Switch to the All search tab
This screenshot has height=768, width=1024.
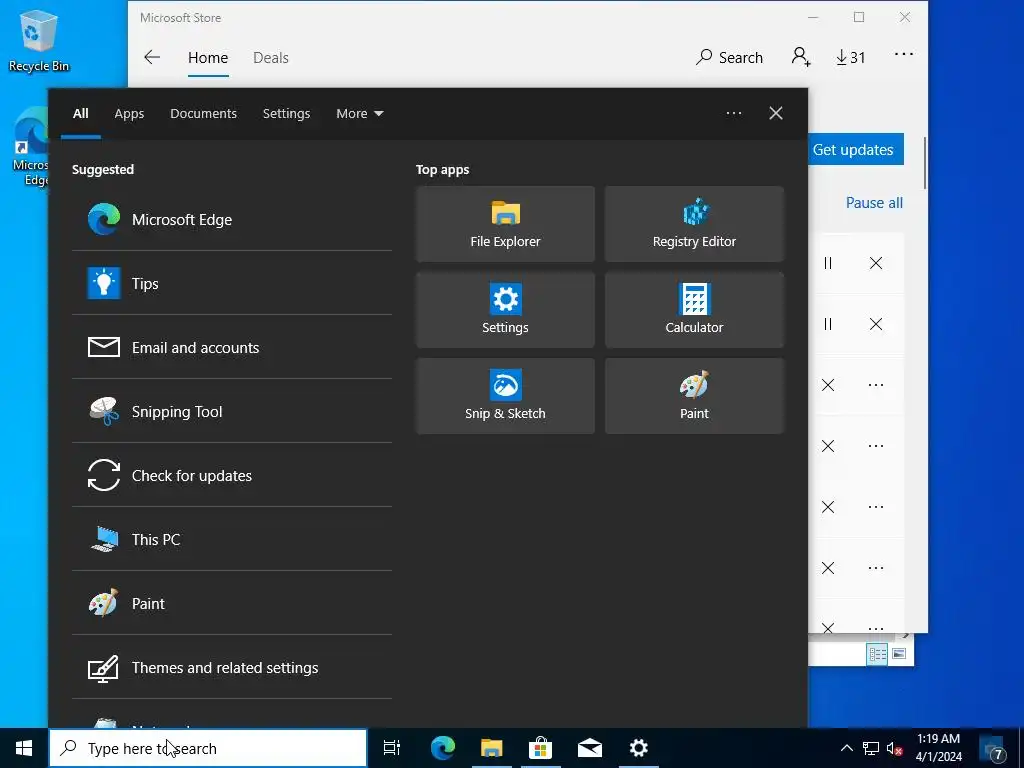point(81,114)
